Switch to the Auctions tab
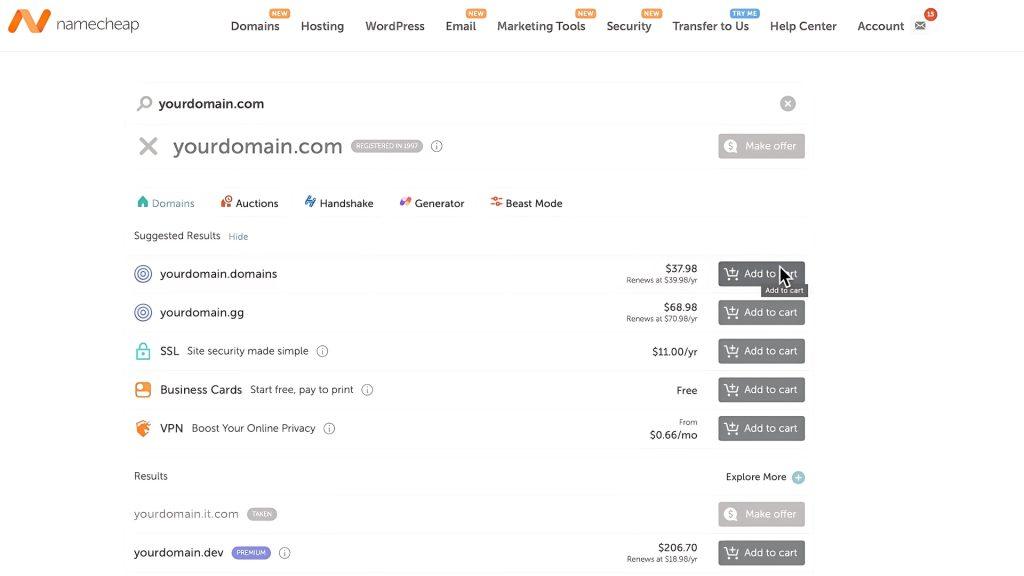 click(249, 203)
